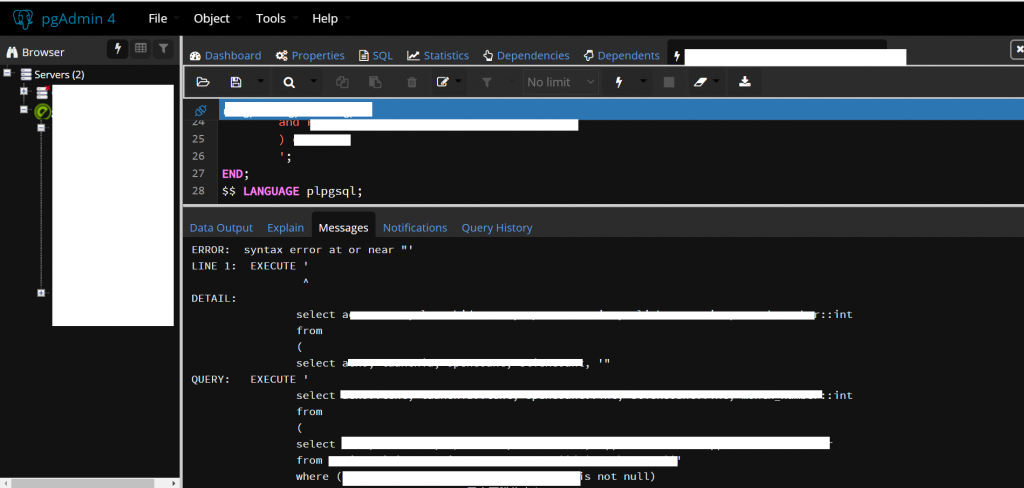The image size is (1024, 488).
Task: Click the Browser panel title
Action: pos(43,52)
